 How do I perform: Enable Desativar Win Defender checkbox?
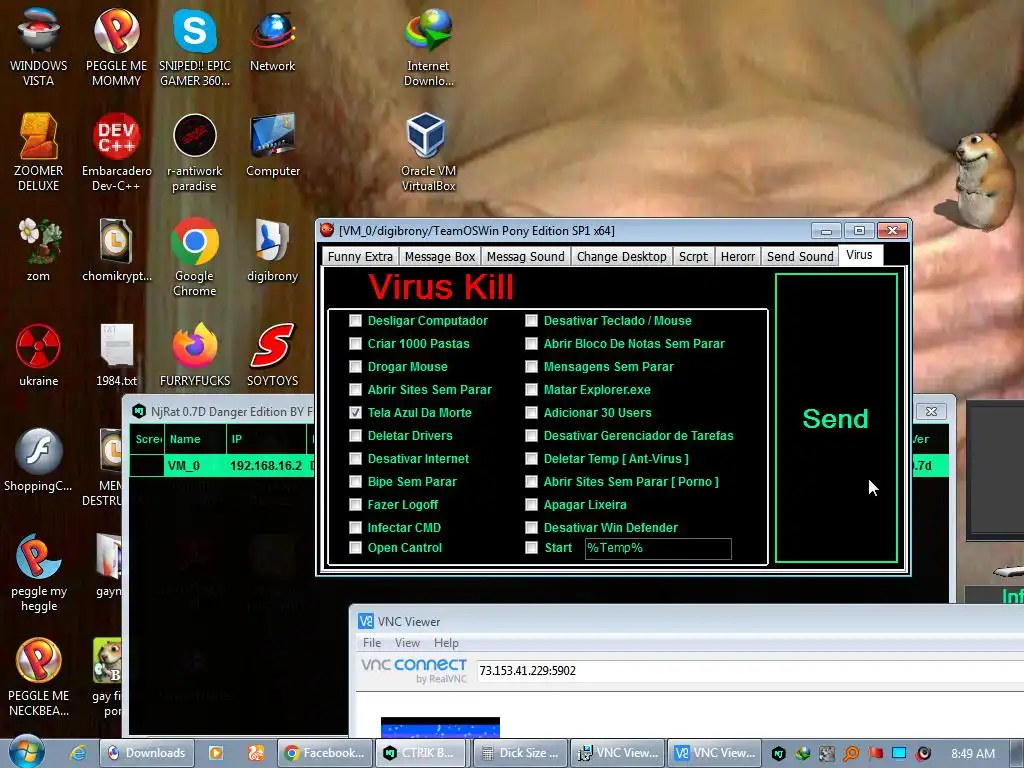[532, 527]
